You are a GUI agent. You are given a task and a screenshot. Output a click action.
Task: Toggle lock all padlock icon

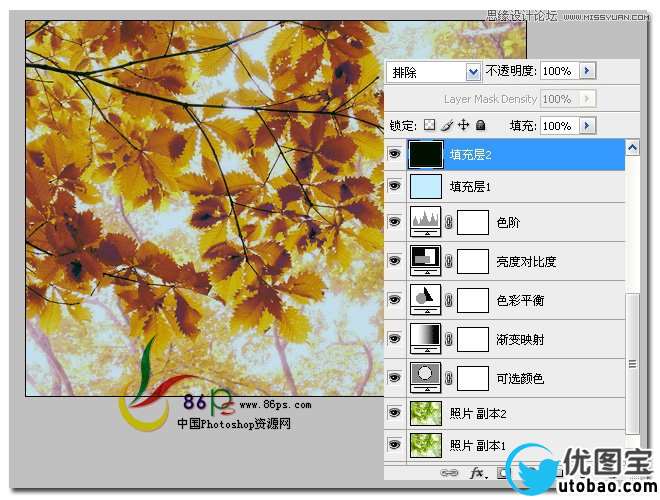tap(480, 125)
